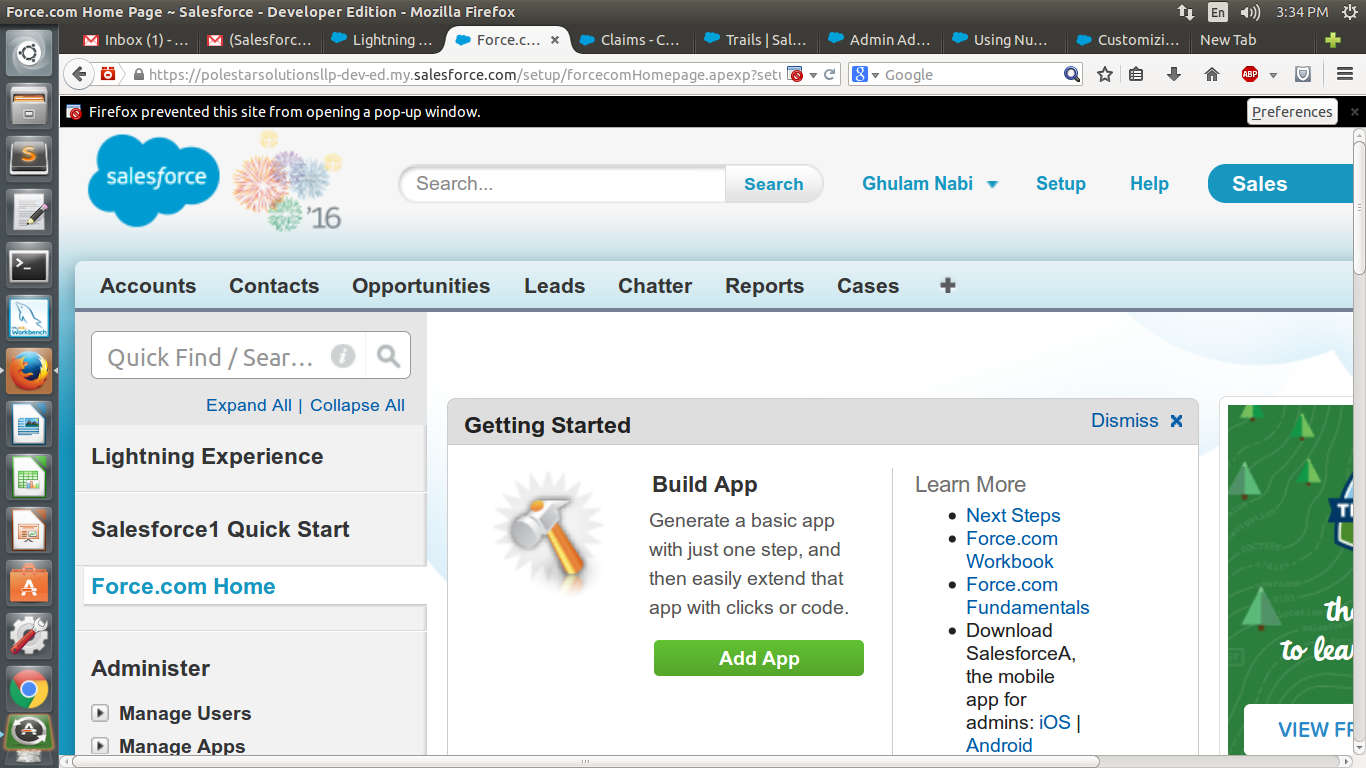The width and height of the screenshot is (1366, 768).
Task: Open Salesforce1 Quick Start in sidebar
Action: click(x=220, y=530)
